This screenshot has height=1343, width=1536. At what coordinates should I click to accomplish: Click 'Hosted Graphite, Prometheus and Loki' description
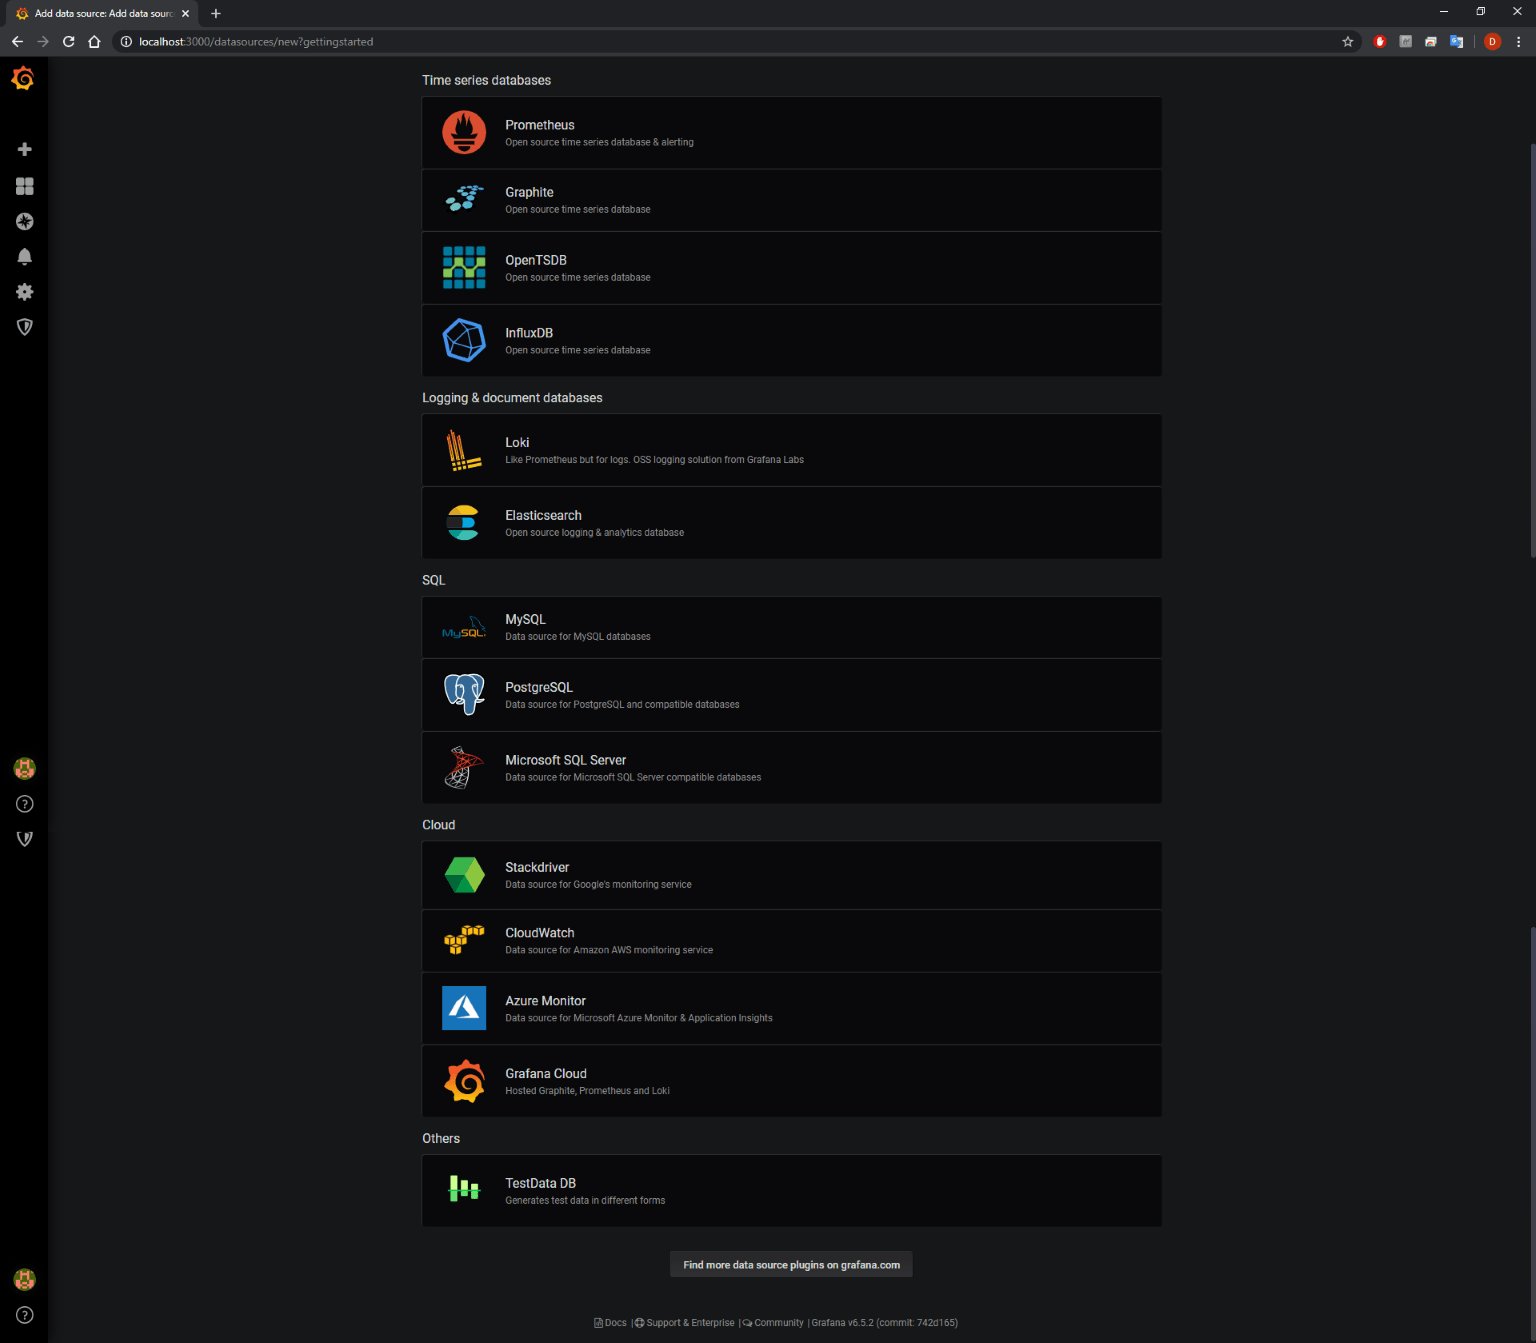pyautogui.click(x=587, y=1091)
